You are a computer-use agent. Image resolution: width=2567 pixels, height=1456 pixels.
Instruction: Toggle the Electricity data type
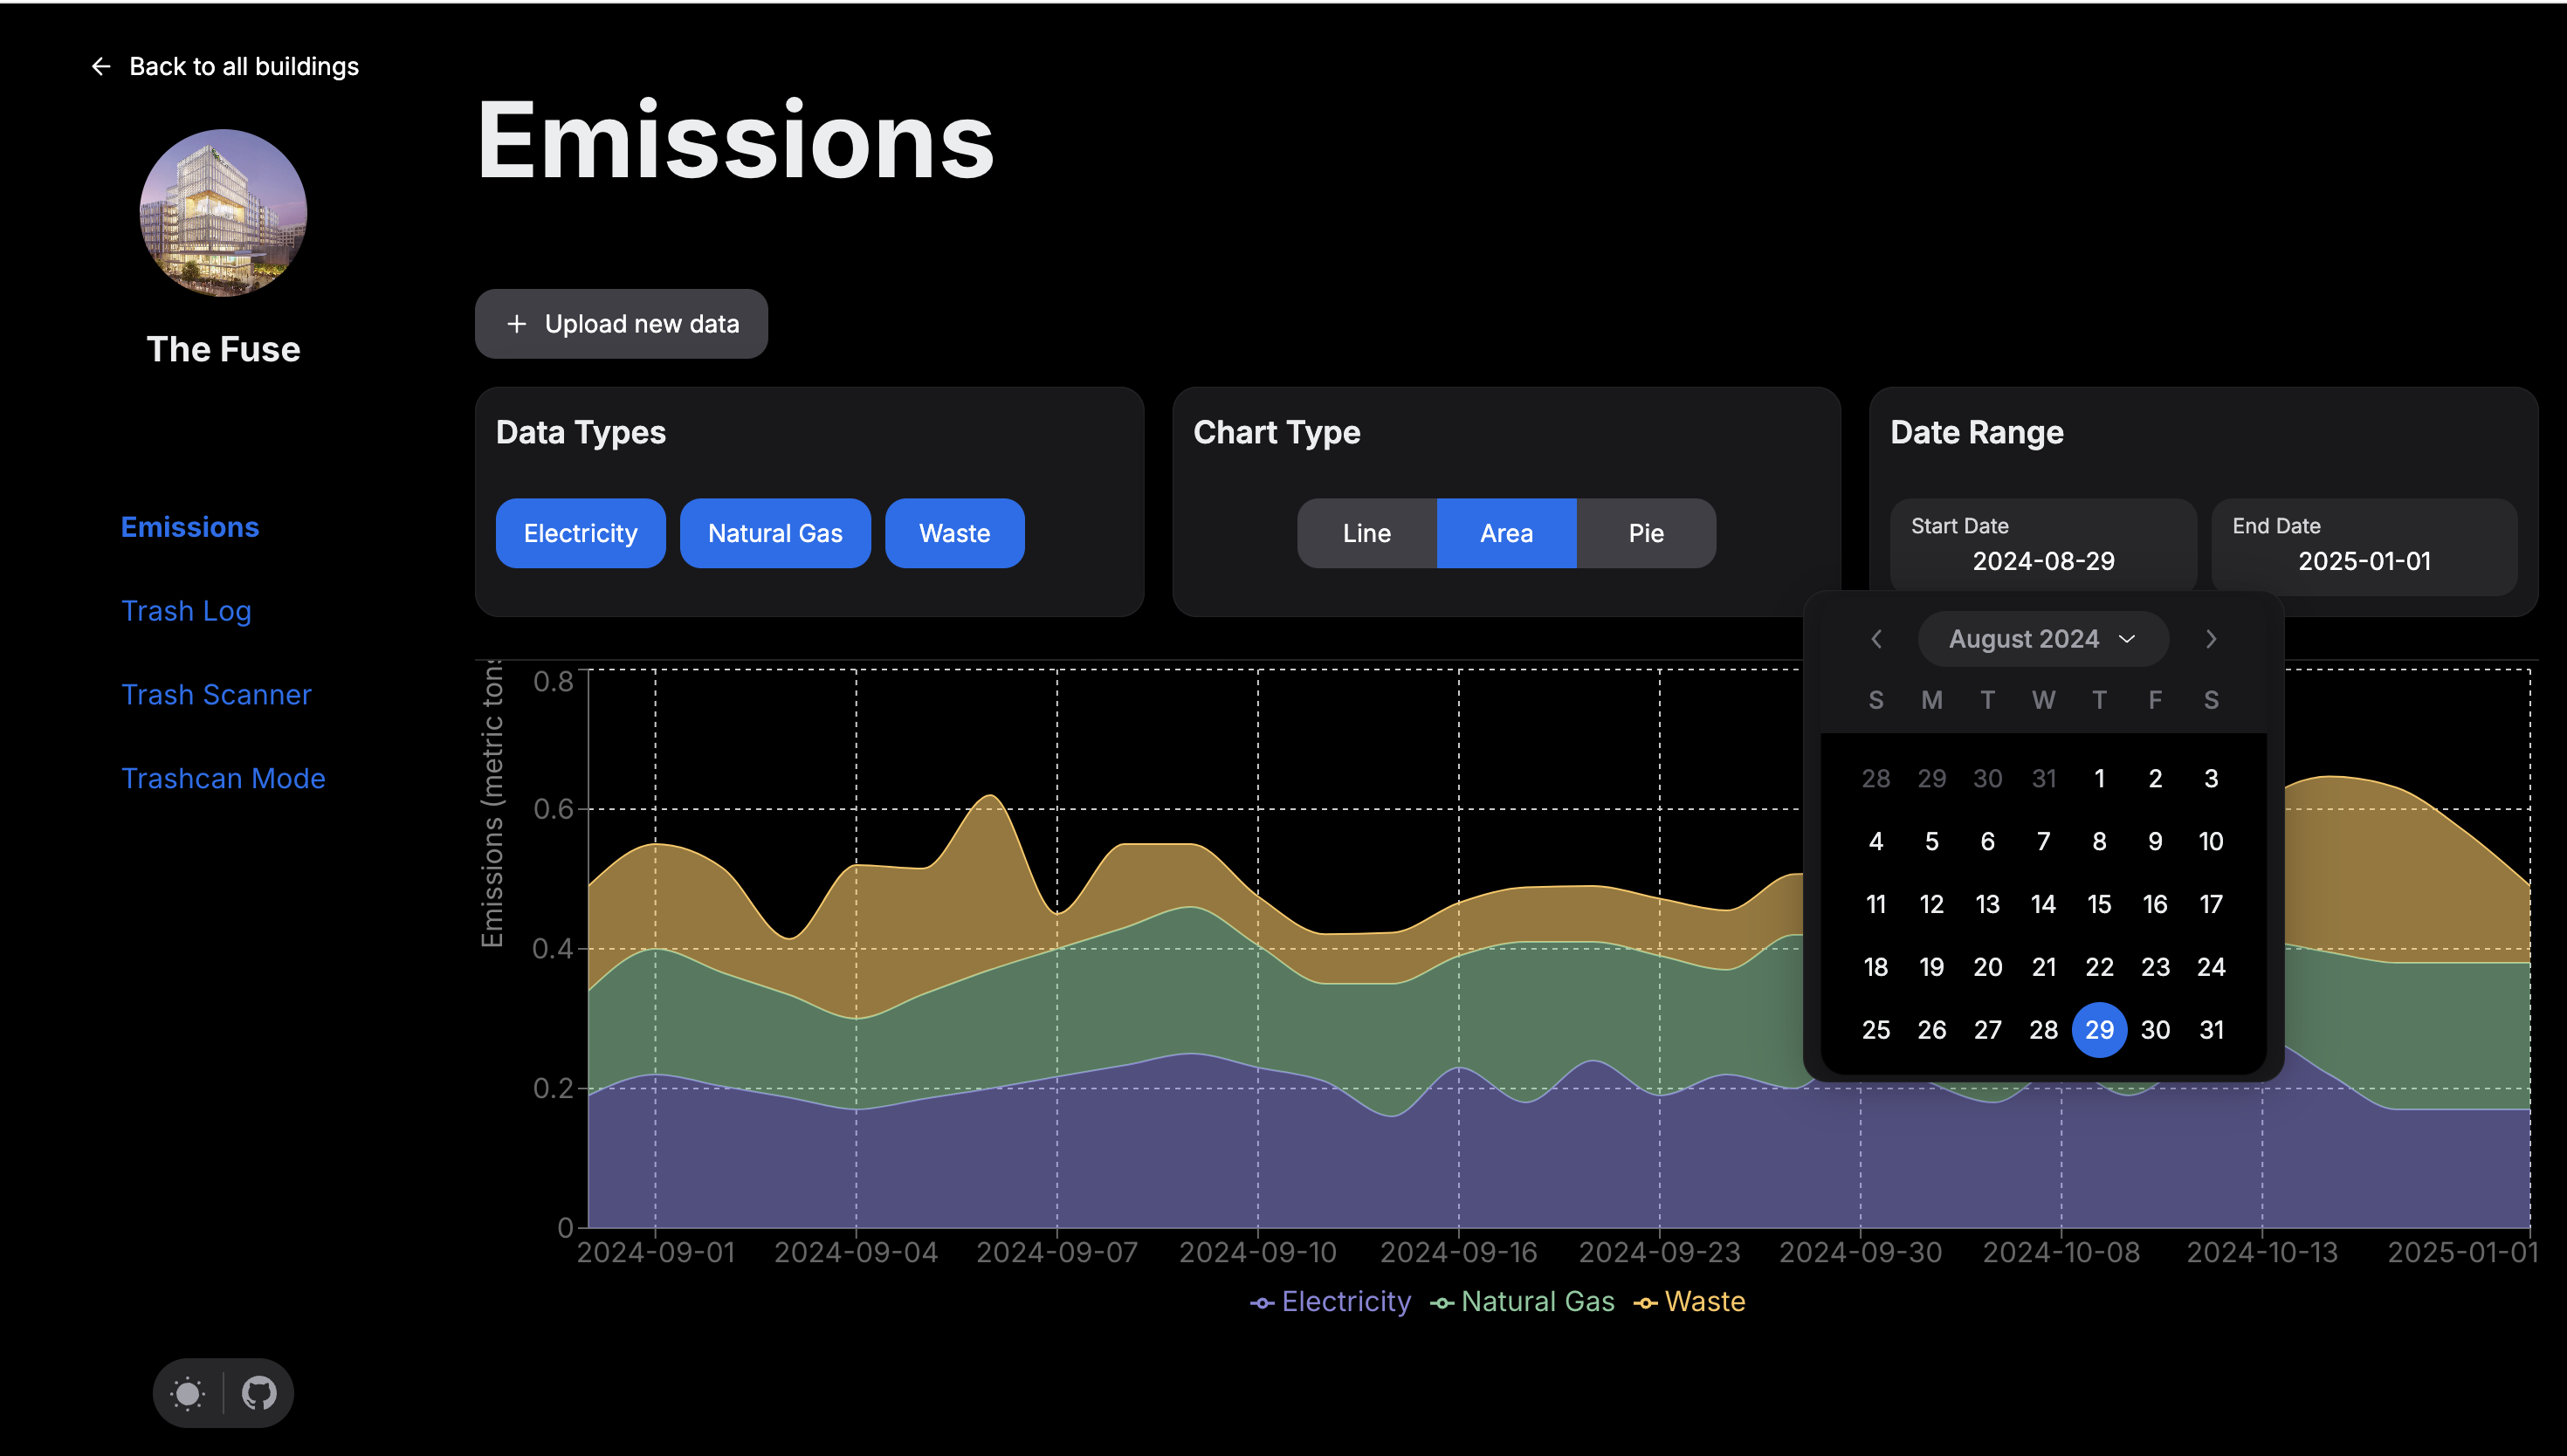click(x=580, y=533)
